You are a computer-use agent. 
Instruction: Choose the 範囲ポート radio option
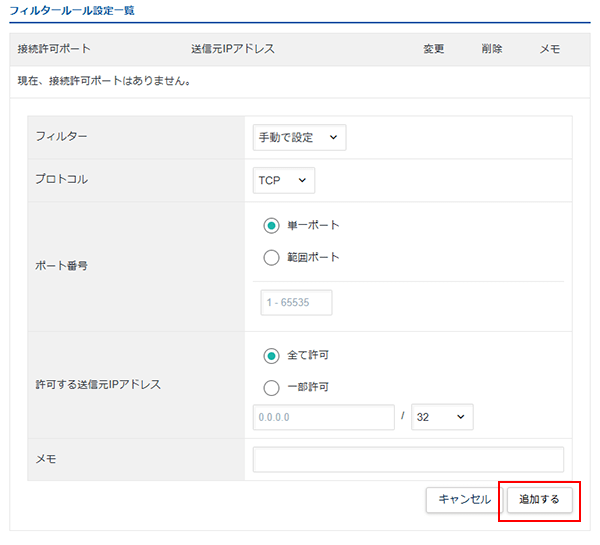pyautogui.click(x=271, y=257)
